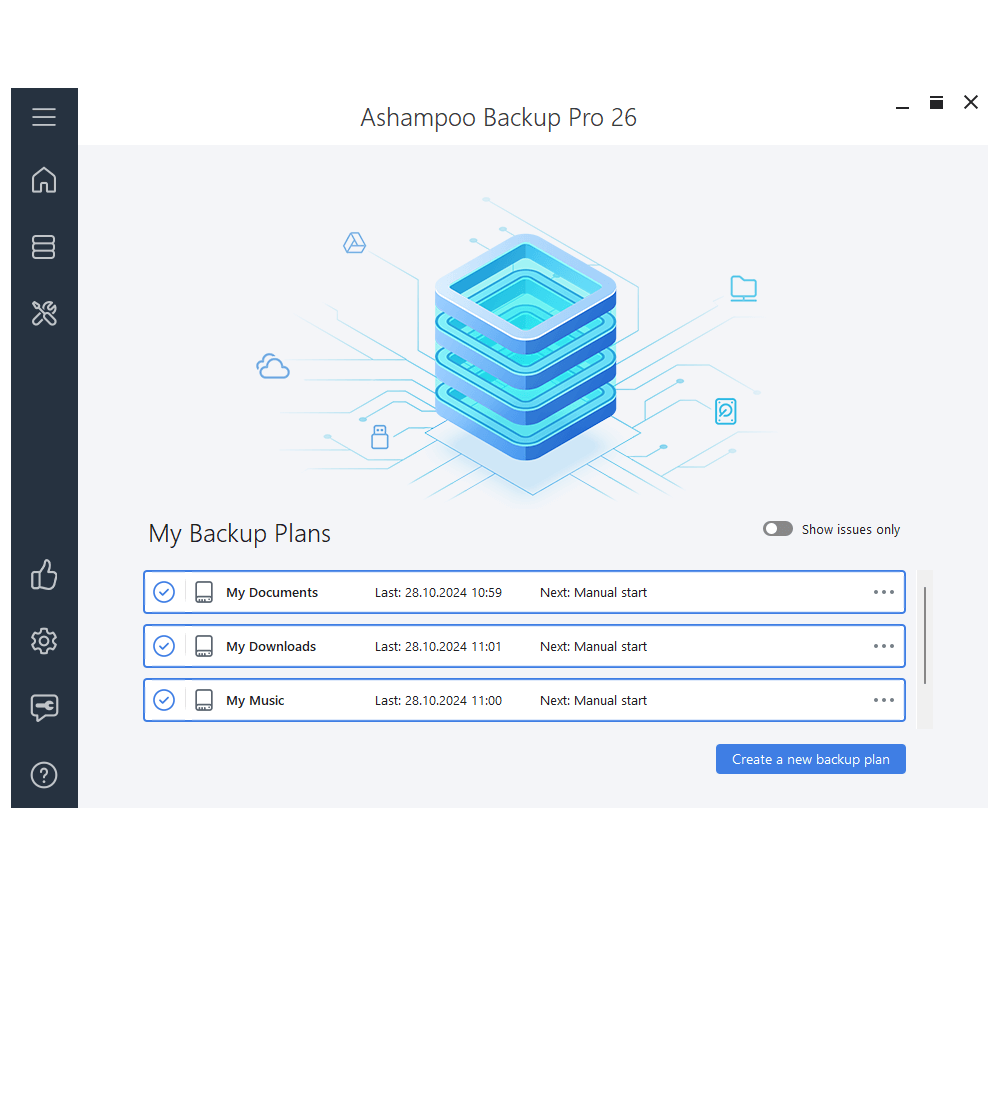The height and width of the screenshot is (1100, 1000).
Task: Click the thumbs-up feedback icon
Action: tap(44, 575)
